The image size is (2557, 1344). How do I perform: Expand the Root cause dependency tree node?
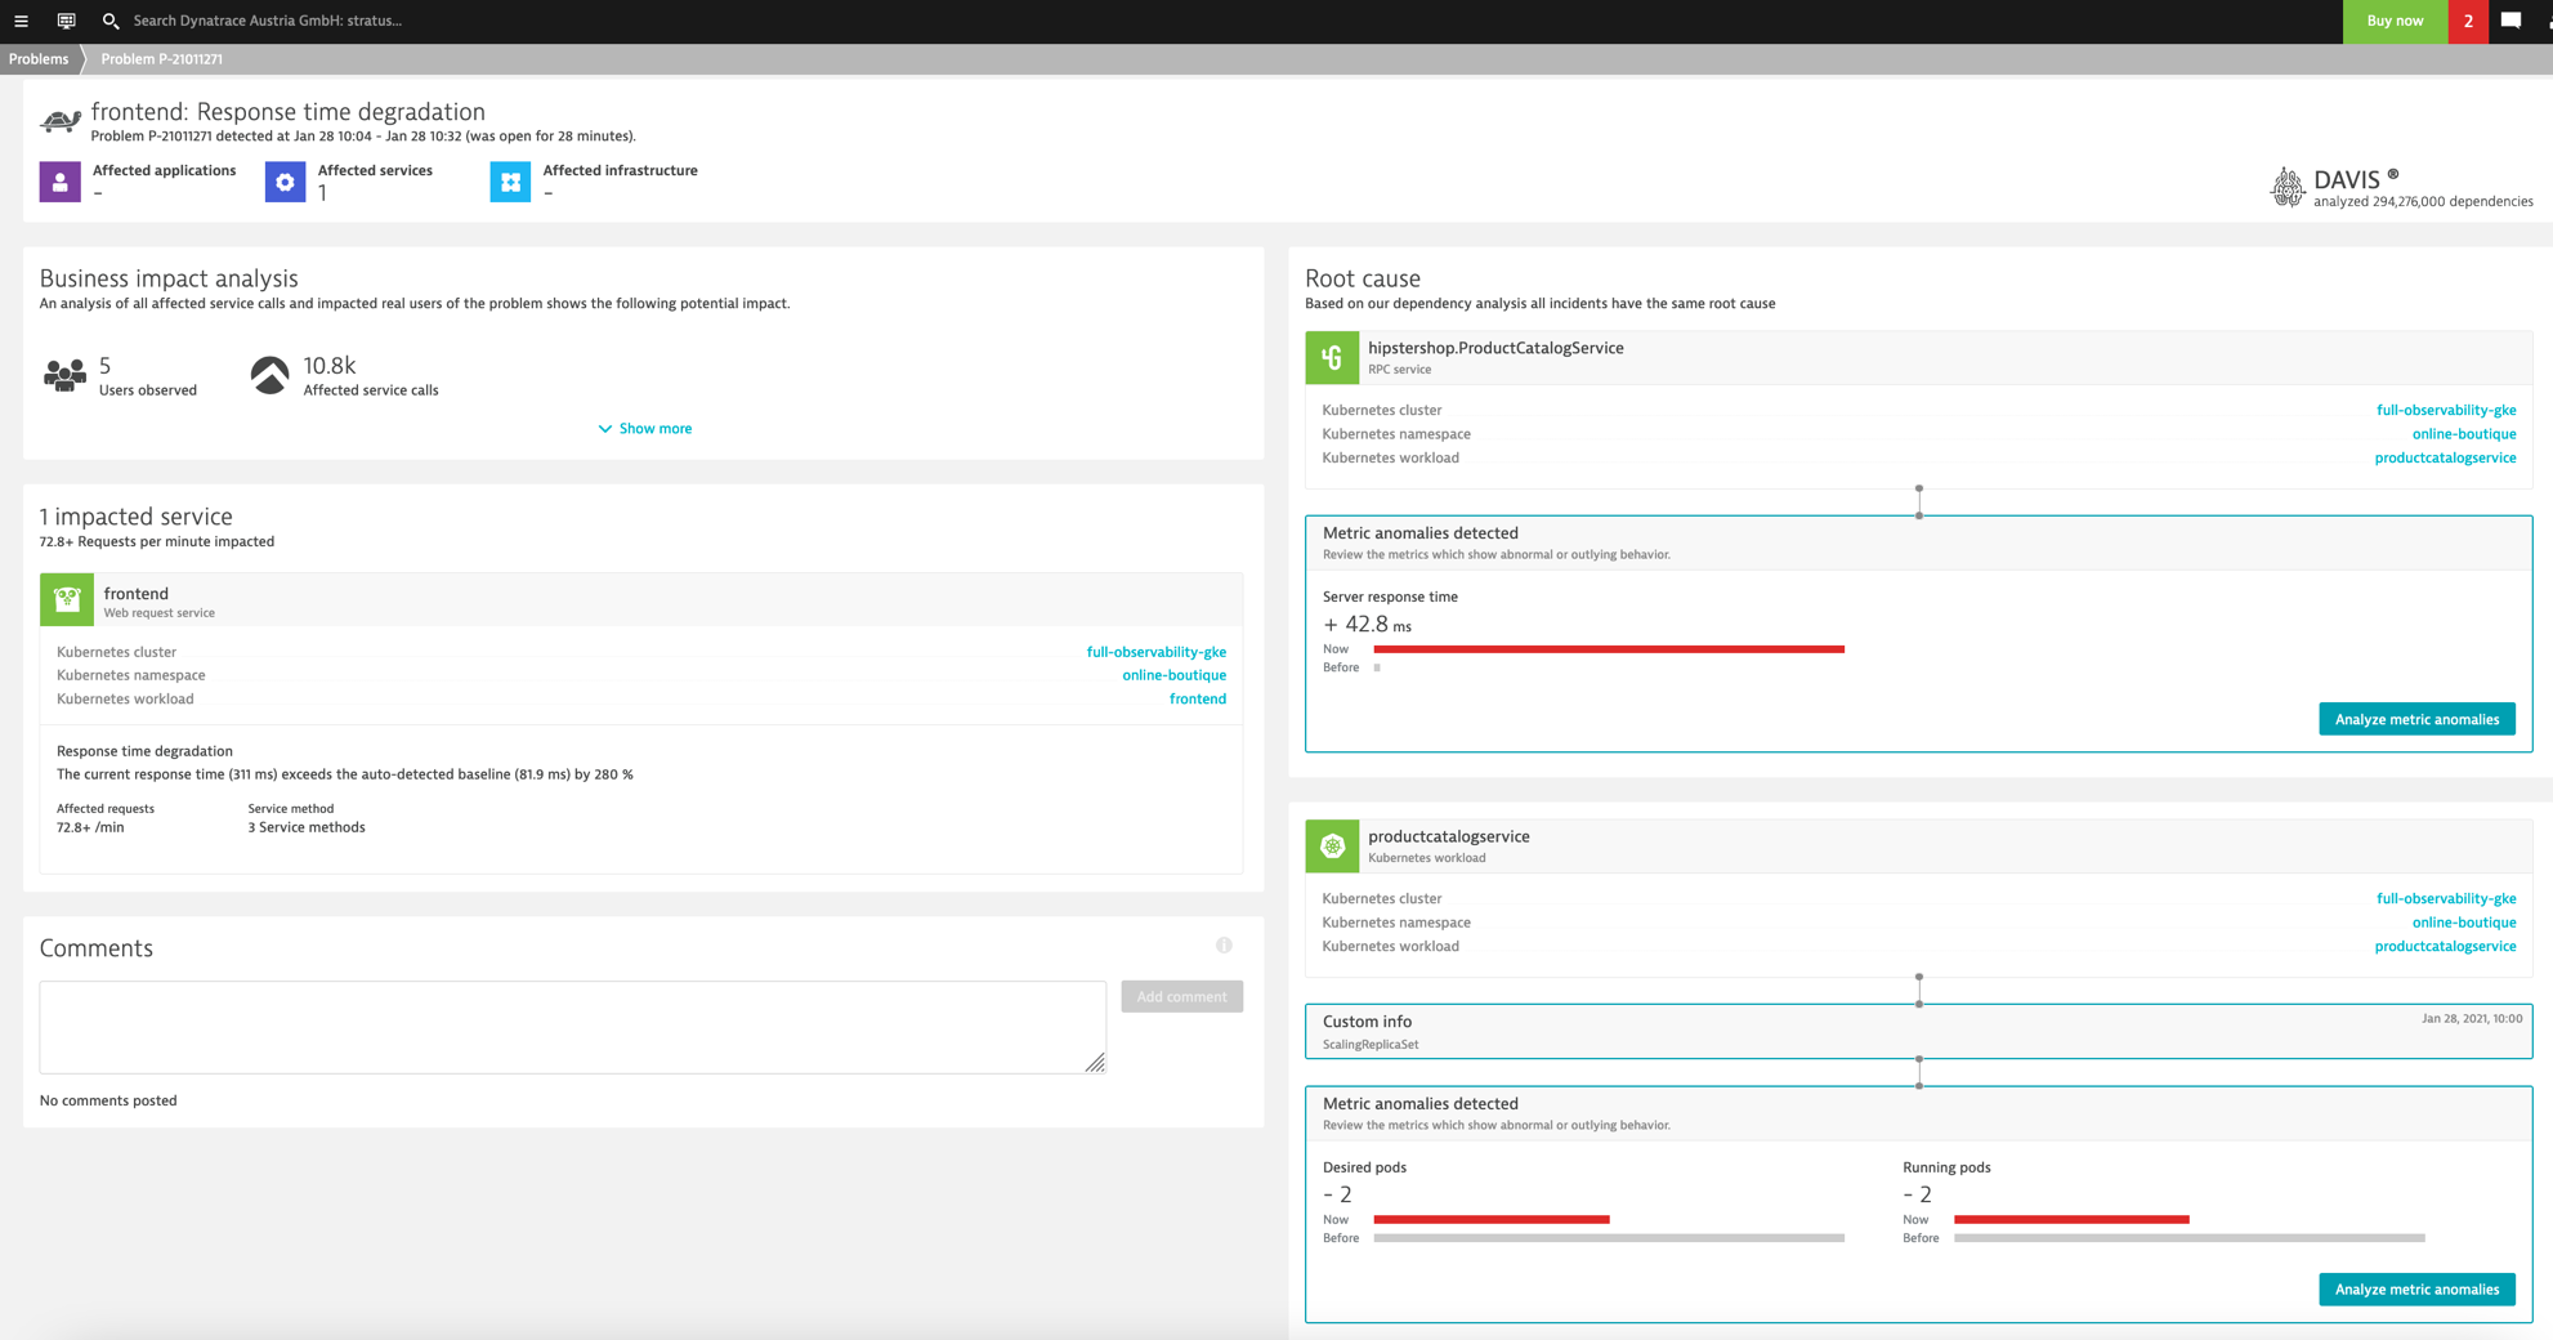pos(1918,489)
